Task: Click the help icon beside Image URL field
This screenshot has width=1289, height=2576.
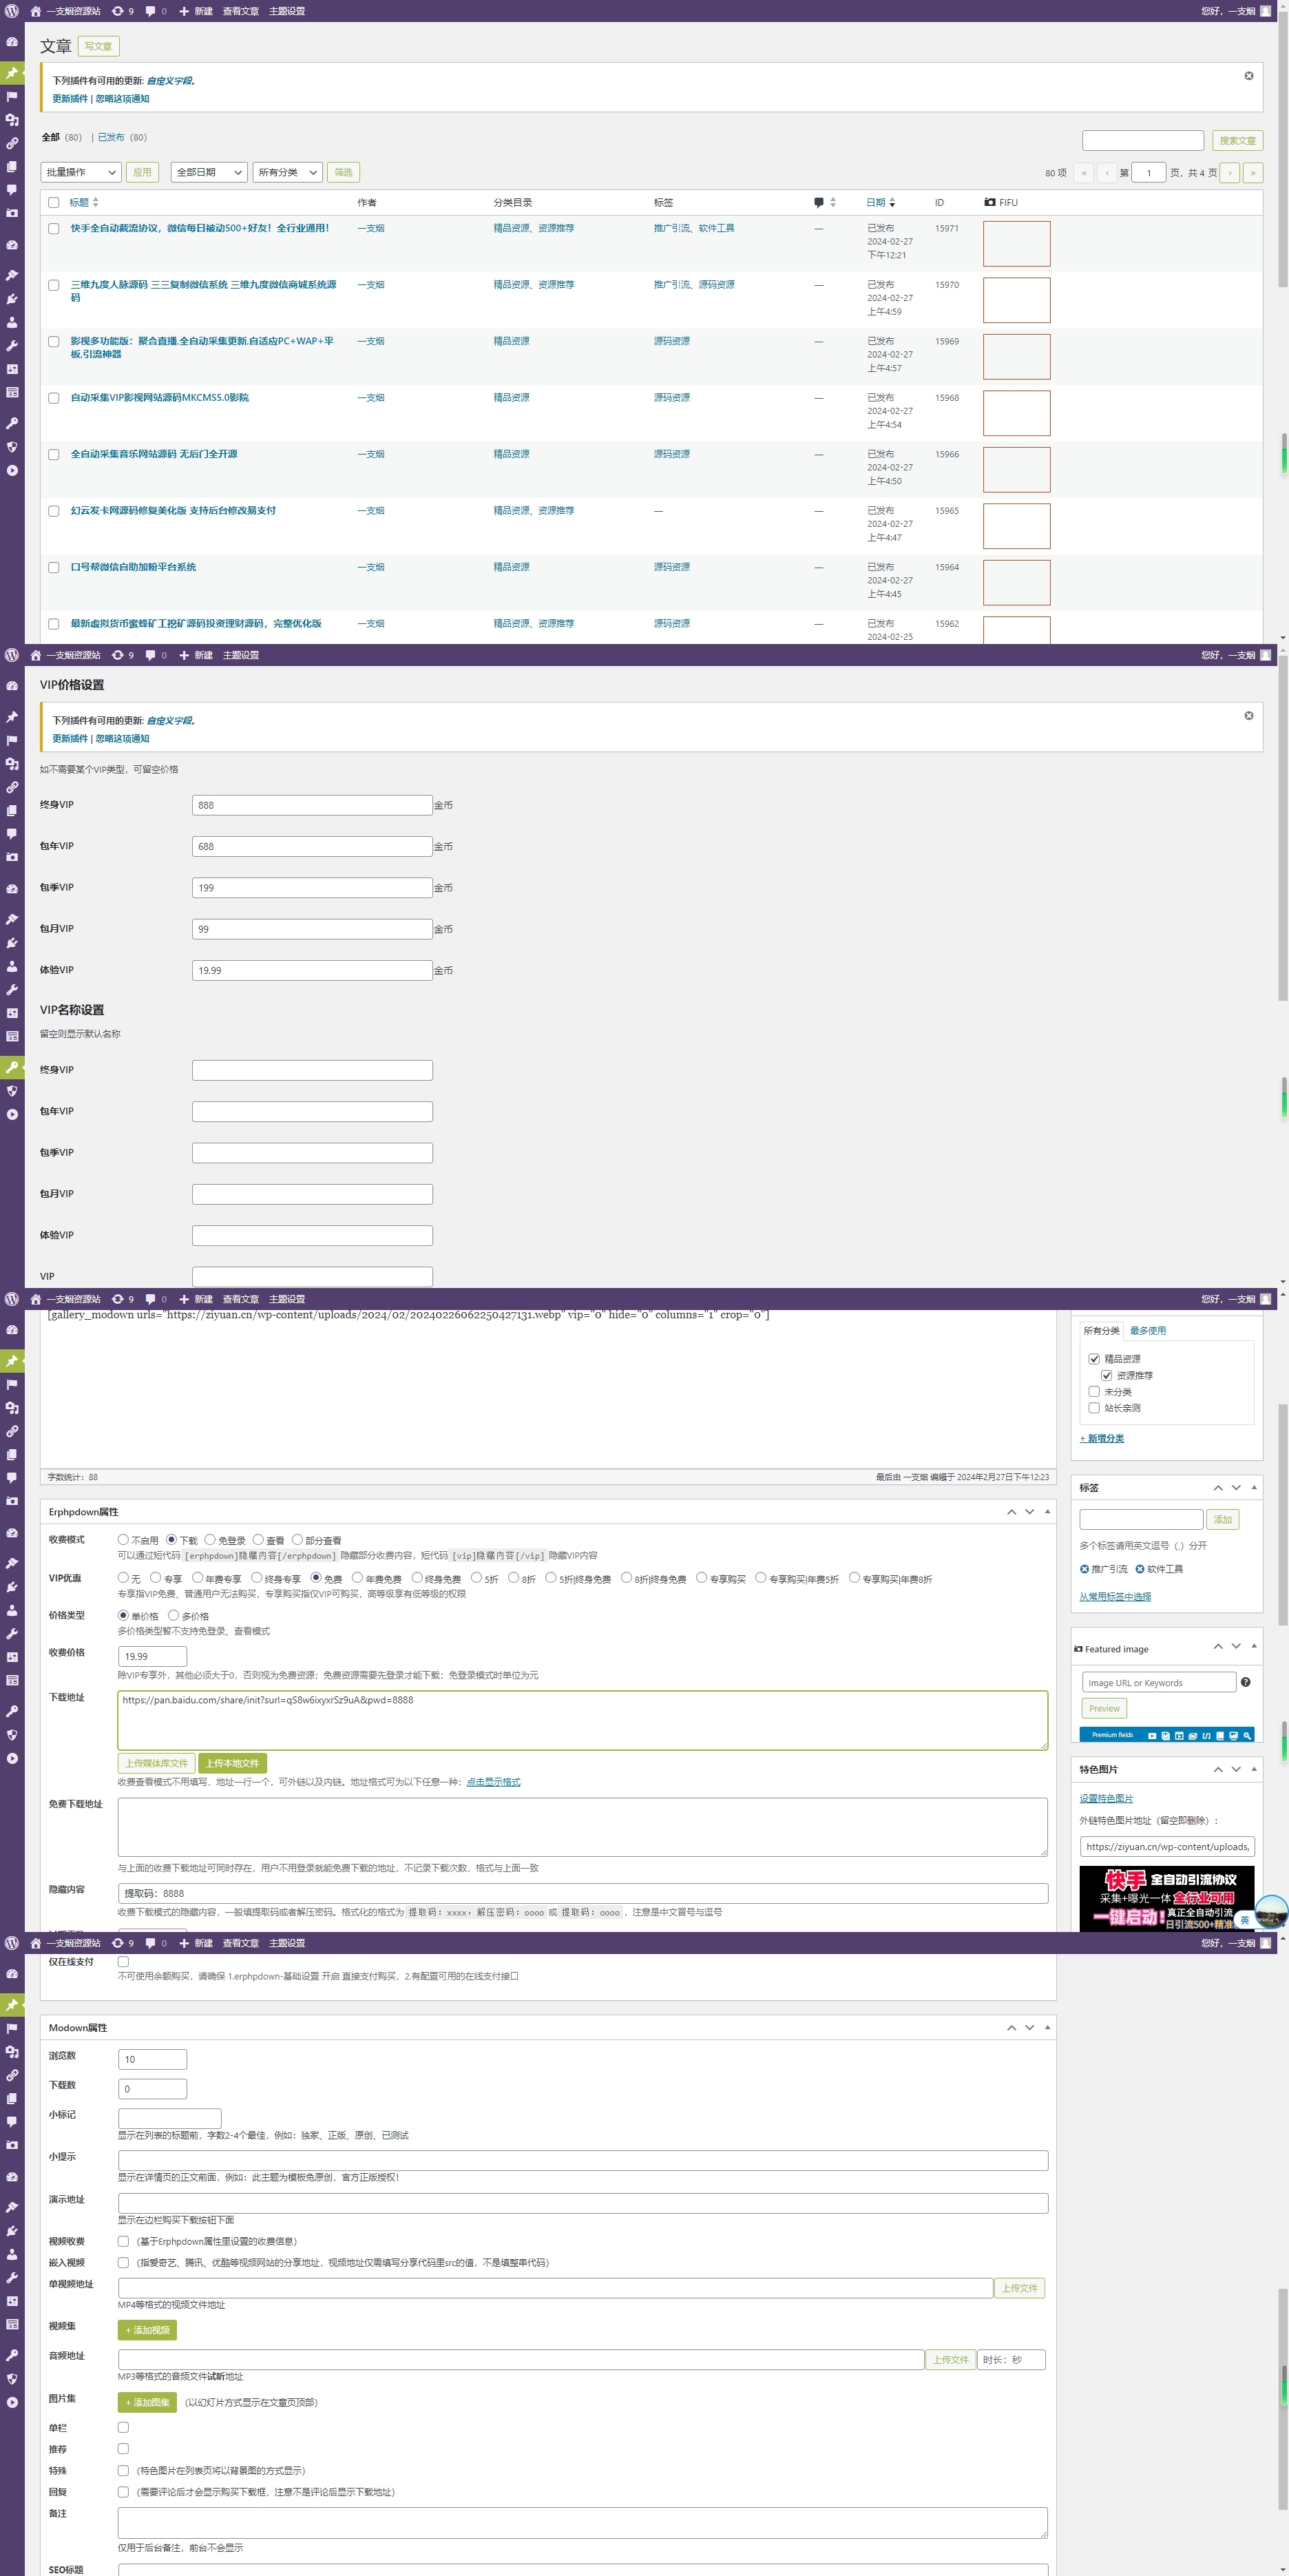Action: [1245, 1682]
